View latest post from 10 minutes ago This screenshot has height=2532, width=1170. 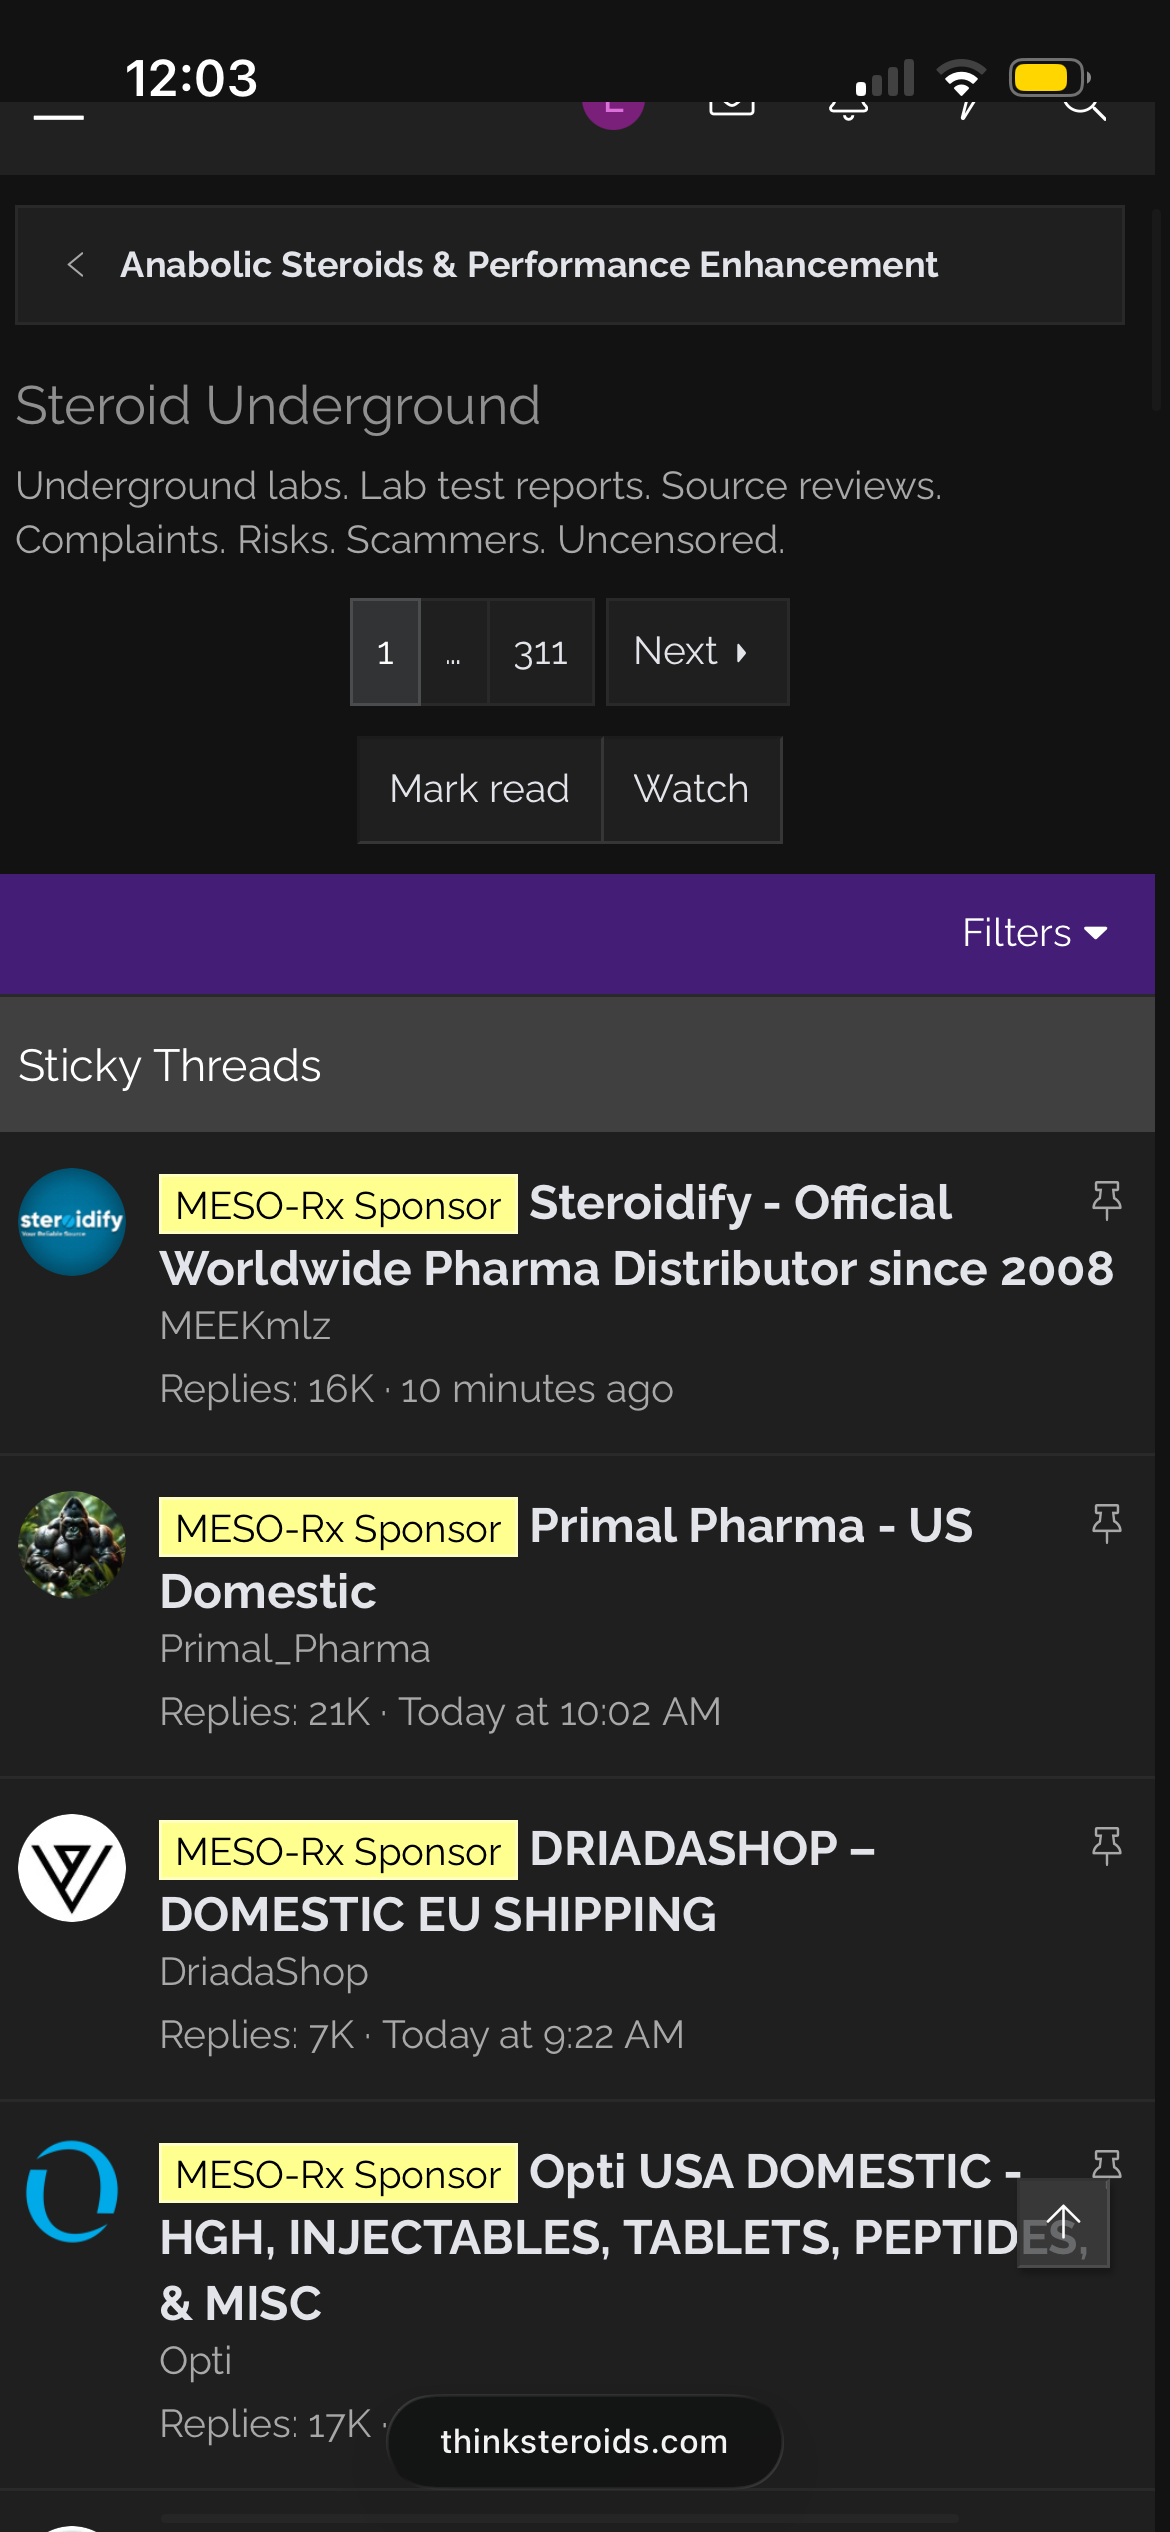537,1389
